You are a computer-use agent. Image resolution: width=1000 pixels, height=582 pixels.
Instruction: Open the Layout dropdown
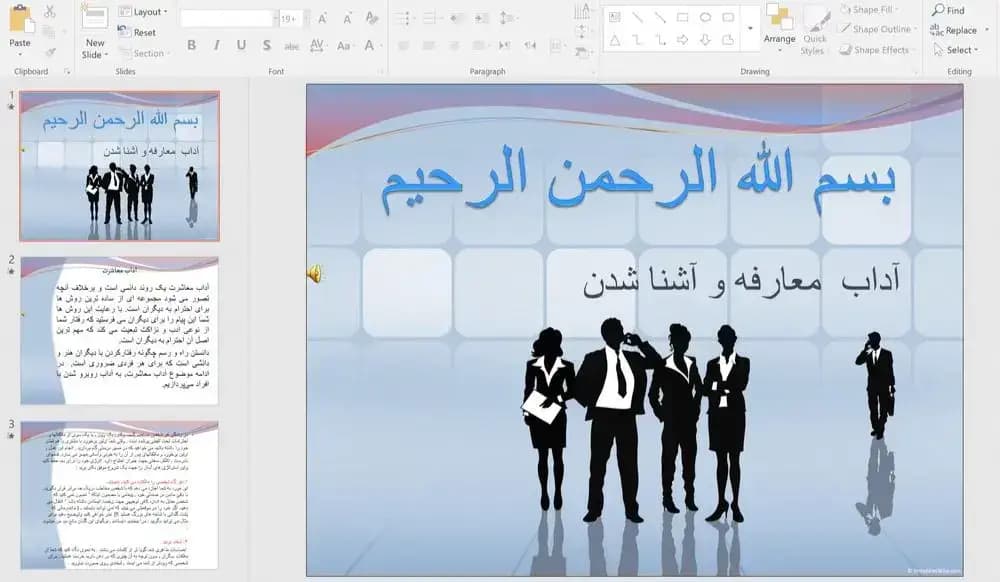pyautogui.click(x=143, y=11)
